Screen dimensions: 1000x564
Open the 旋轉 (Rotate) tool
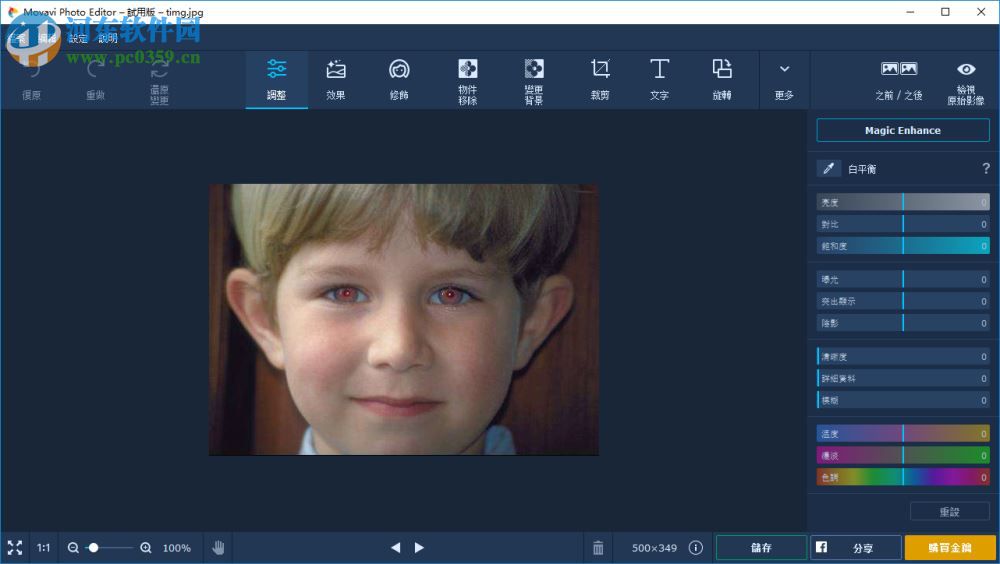point(722,80)
